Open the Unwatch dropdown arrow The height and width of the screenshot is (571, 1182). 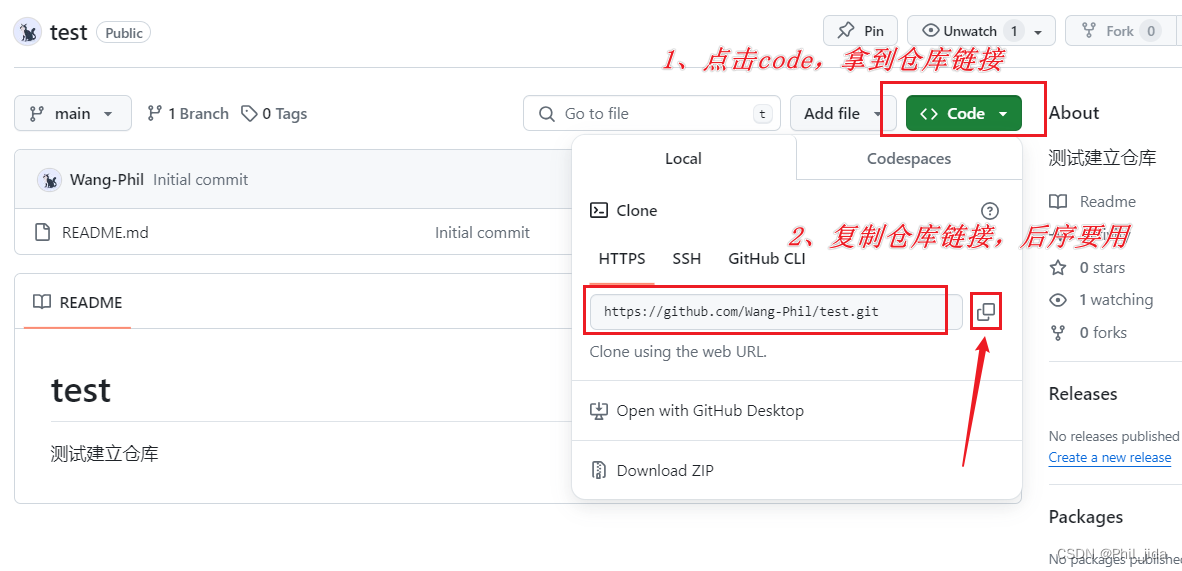tap(1039, 32)
